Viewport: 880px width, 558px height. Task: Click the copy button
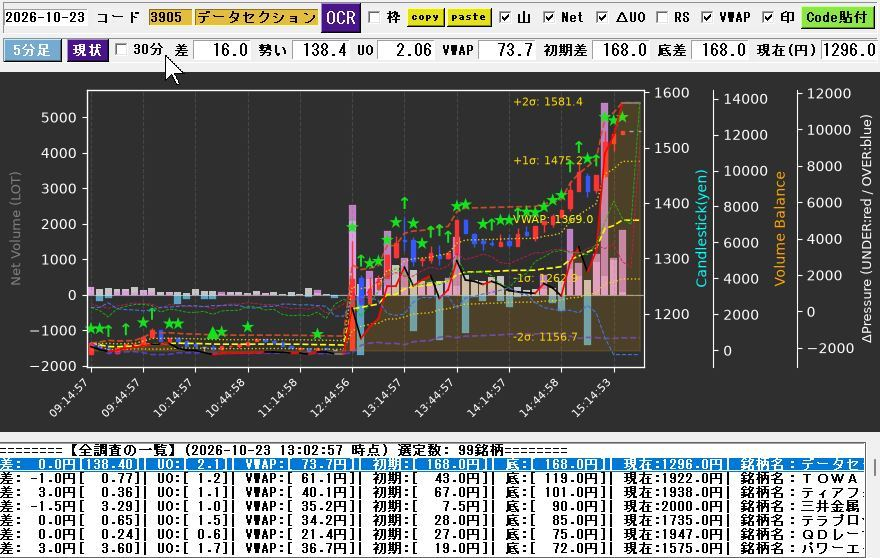click(425, 17)
